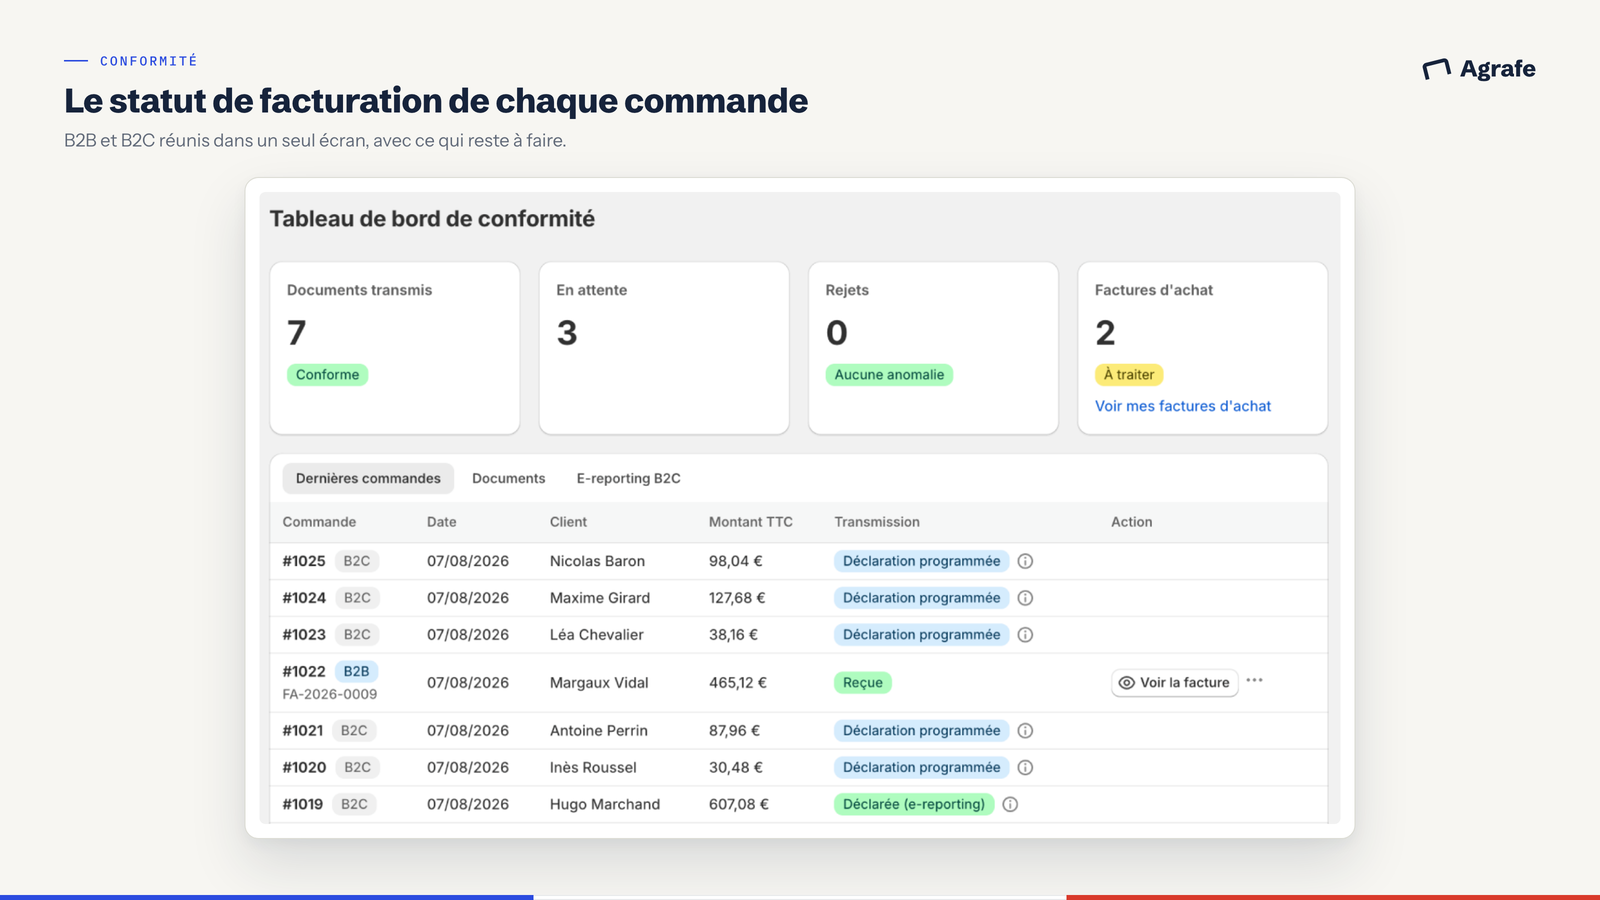Switch to E-reporting B2C tab
Image resolution: width=1600 pixels, height=900 pixels.
[628, 478]
